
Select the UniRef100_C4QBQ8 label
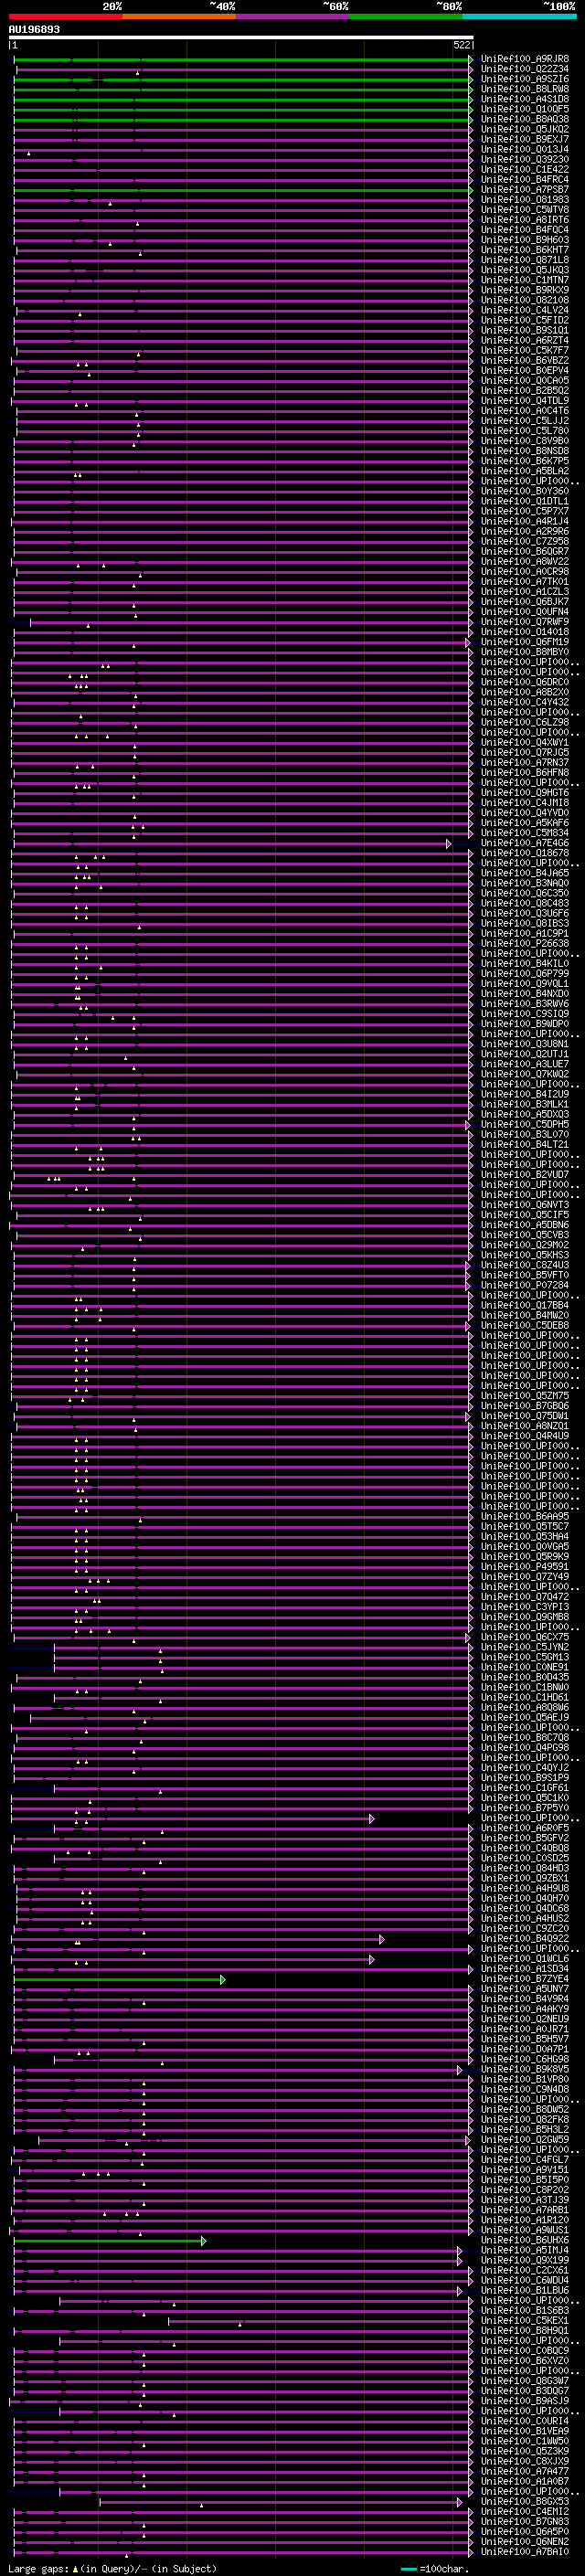pyautogui.click(x=524, y=1849)
